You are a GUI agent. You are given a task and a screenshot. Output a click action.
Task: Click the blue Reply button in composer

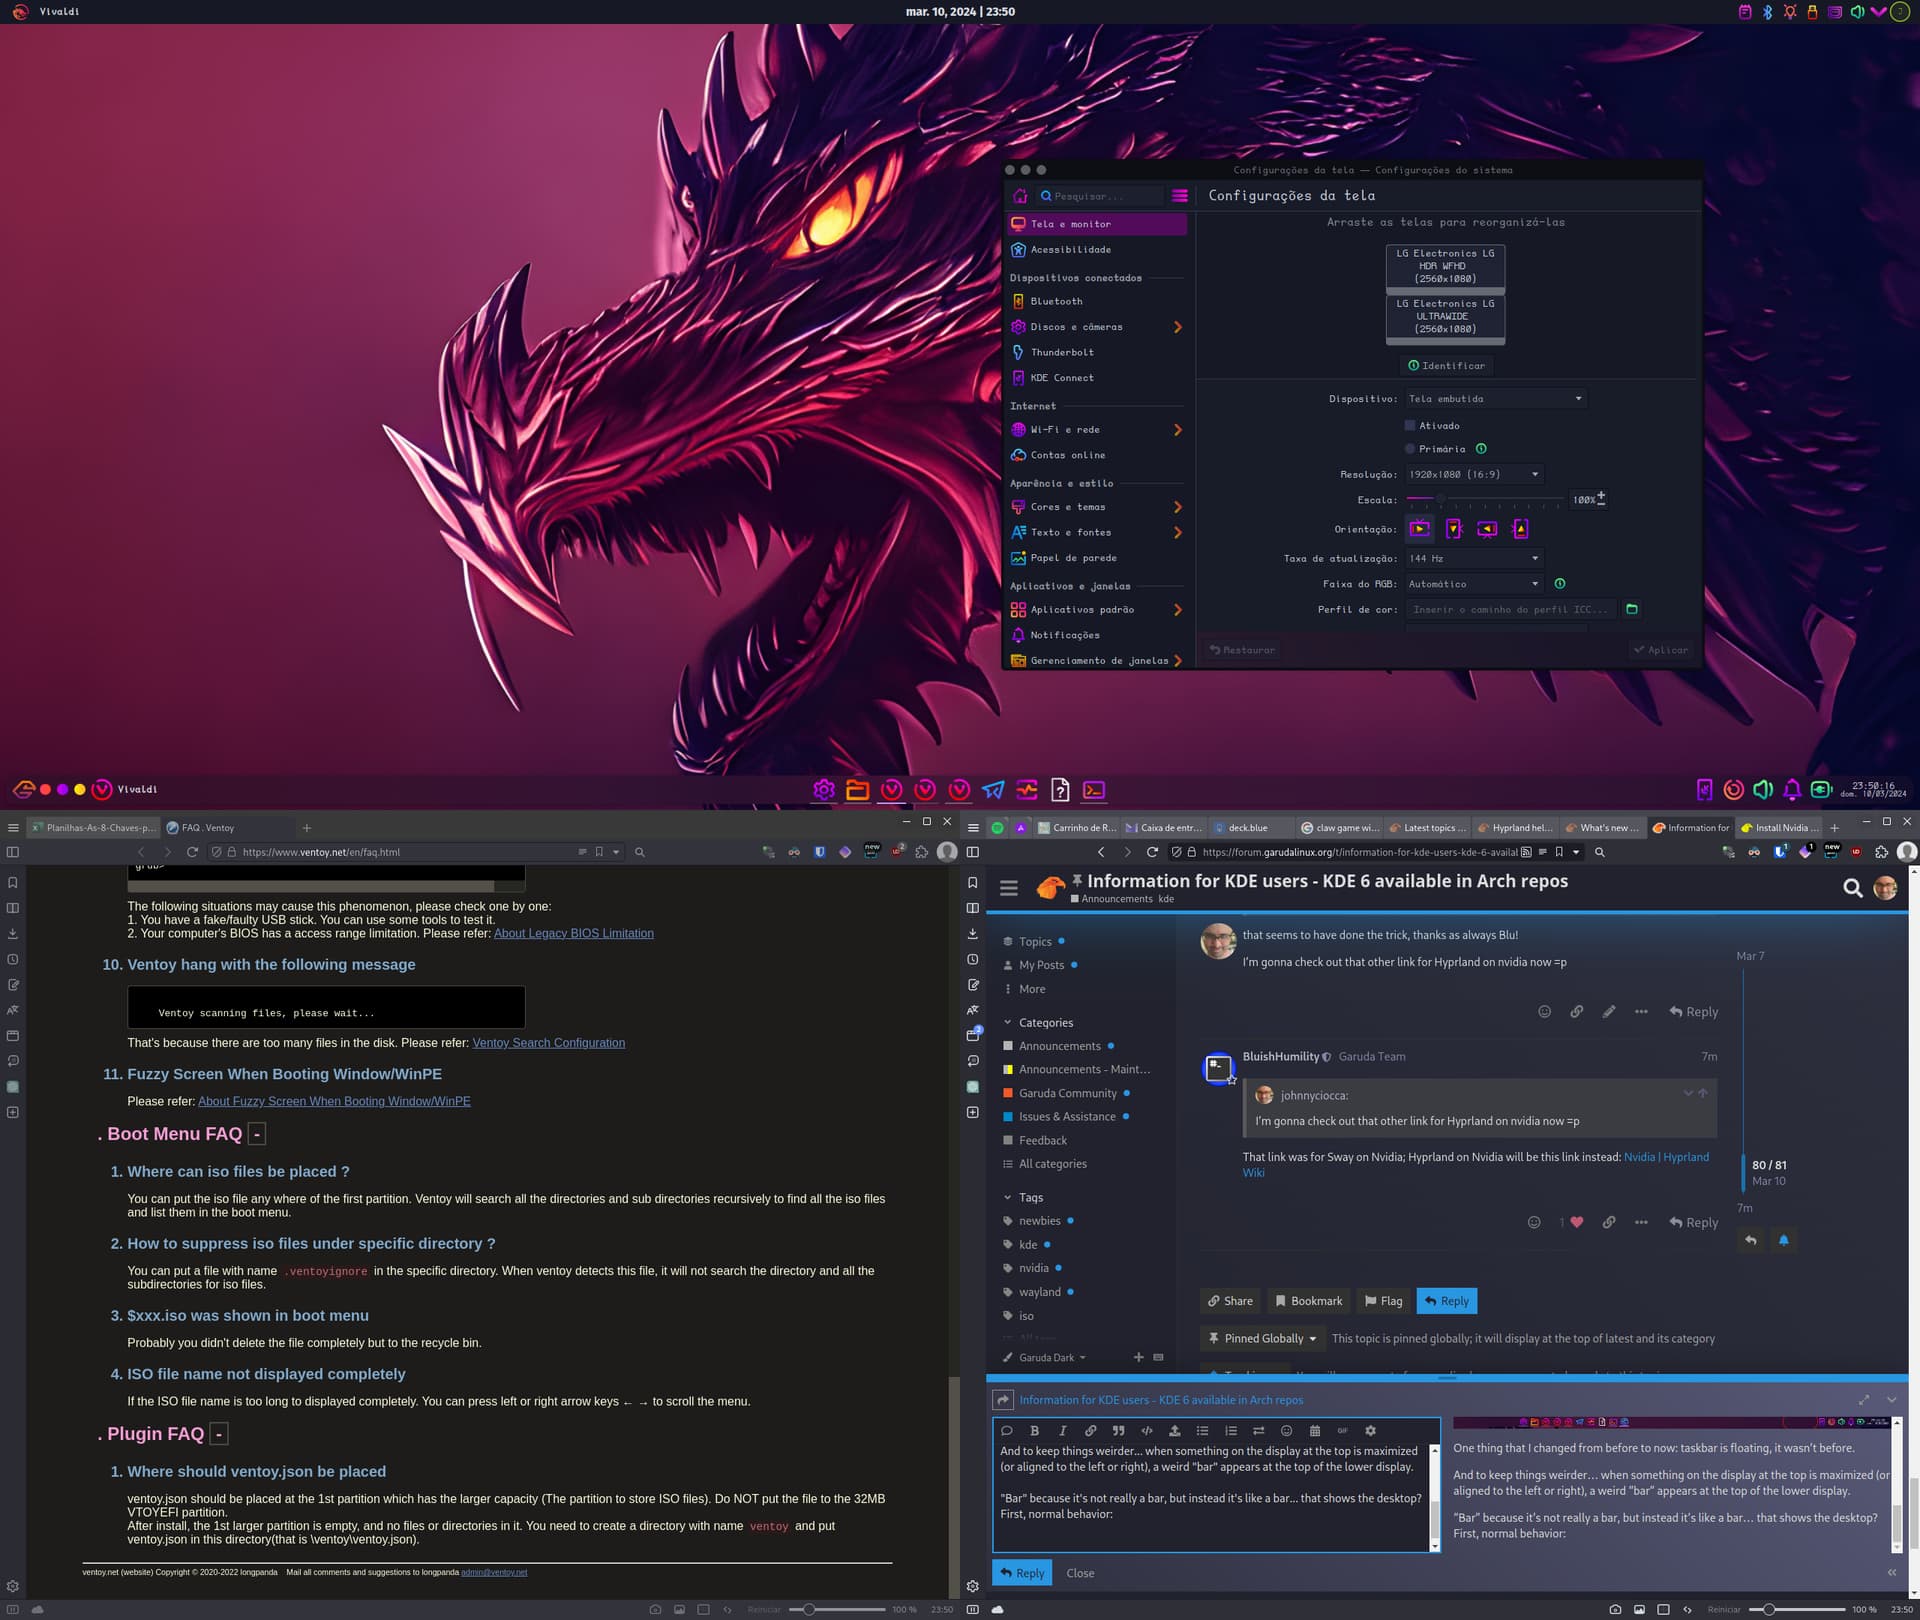tap(1022, 1573)
